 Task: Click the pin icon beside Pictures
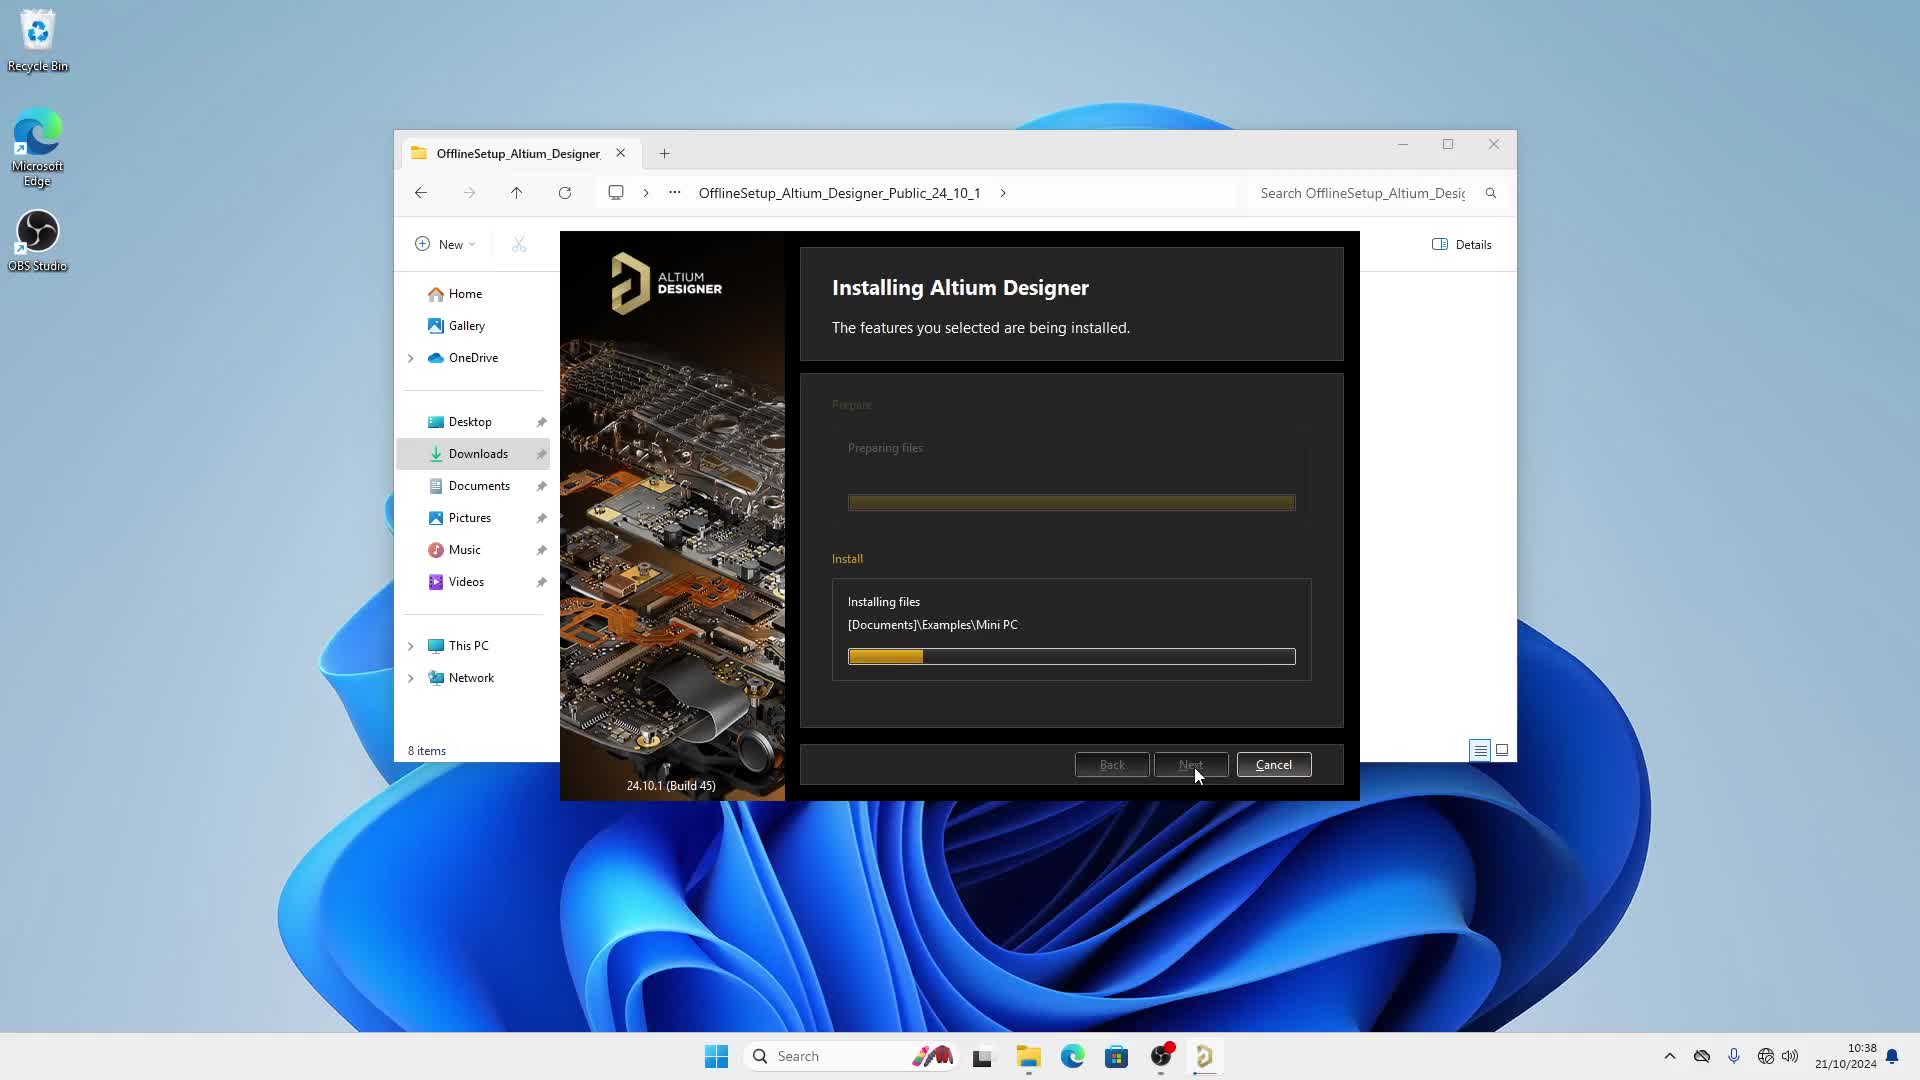(x=541, y=518)
